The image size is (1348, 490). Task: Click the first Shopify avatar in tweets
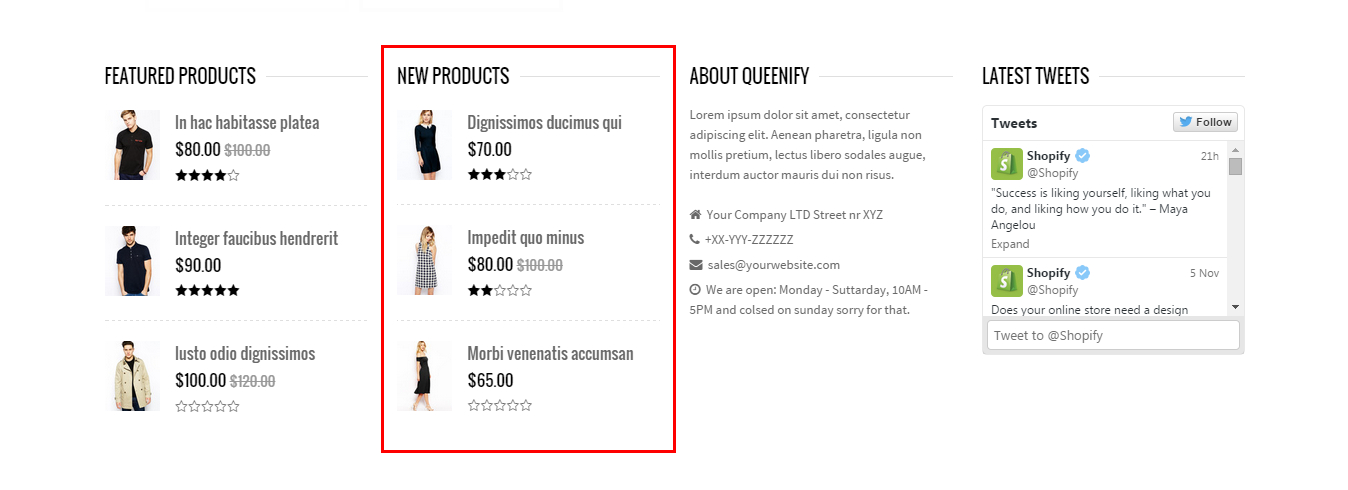point(1006,164)
